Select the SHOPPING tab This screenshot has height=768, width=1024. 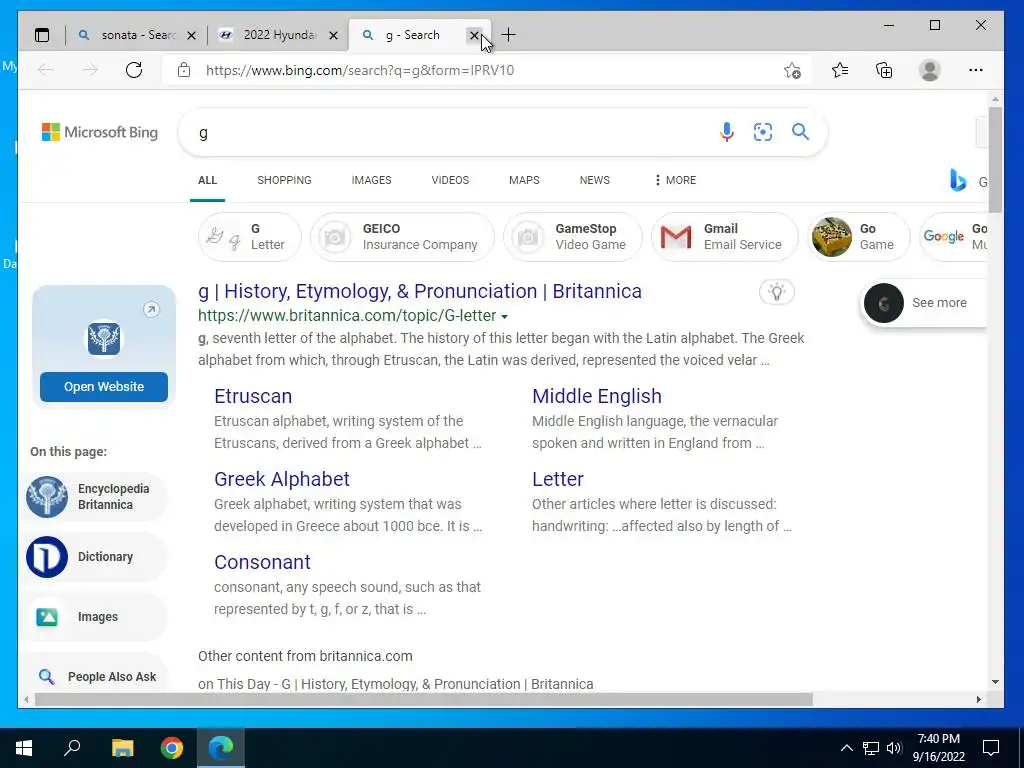click(284, 180)
